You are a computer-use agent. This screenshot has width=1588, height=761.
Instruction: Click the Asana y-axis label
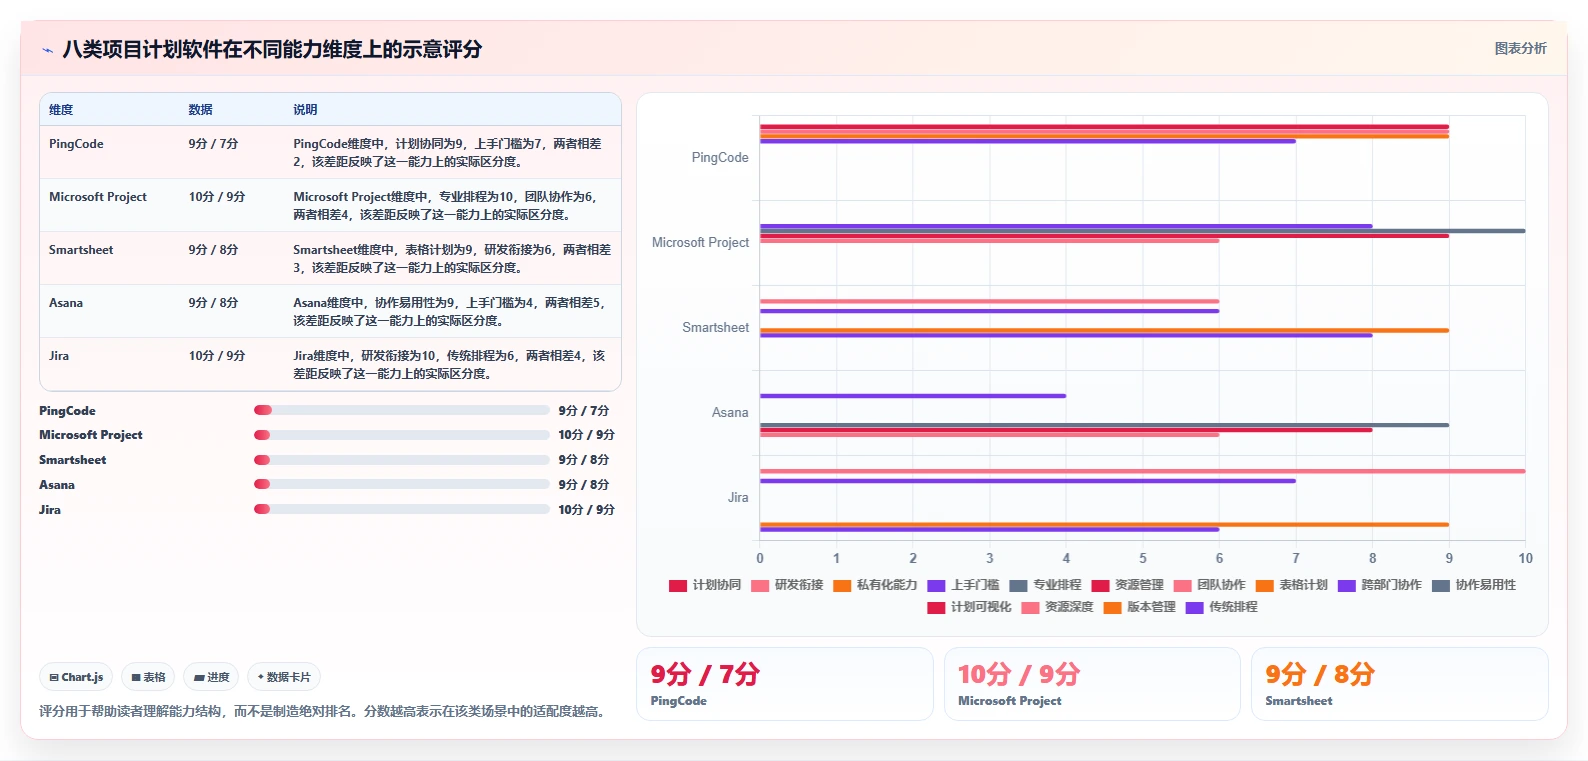tap(730, 413)
